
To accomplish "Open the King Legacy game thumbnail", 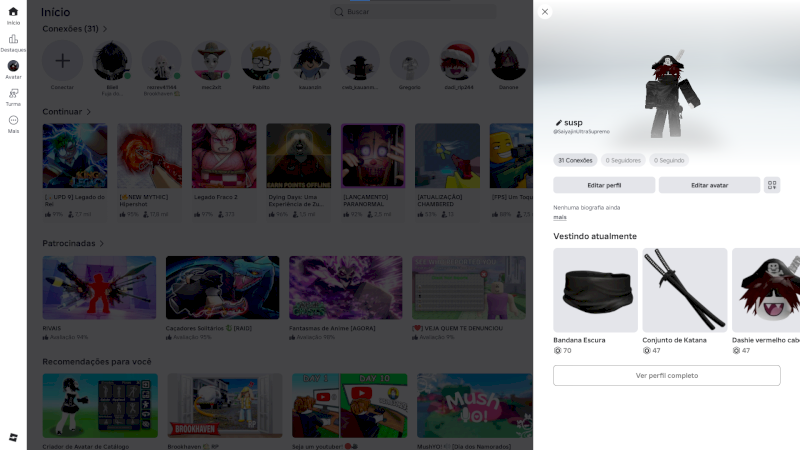I will coord(75,156).
